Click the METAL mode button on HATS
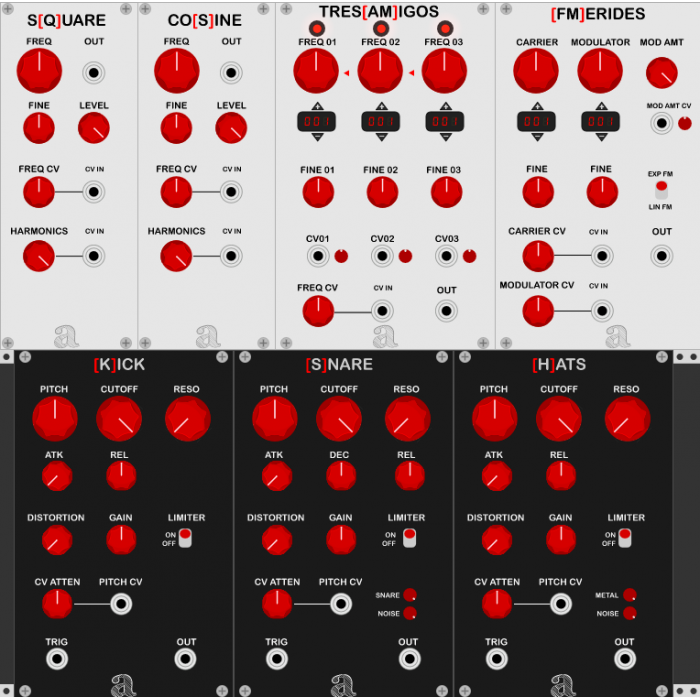700x700 pixels. [x=629, y=595]
